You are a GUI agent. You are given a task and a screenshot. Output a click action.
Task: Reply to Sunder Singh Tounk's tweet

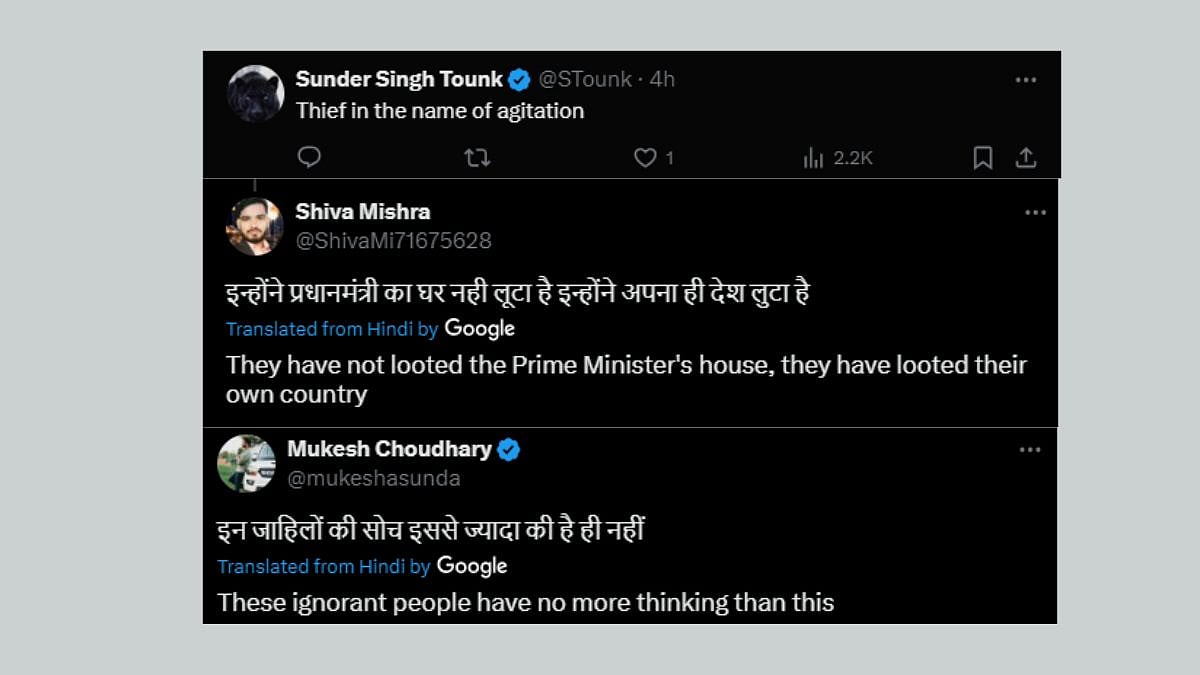pos(310,158)
